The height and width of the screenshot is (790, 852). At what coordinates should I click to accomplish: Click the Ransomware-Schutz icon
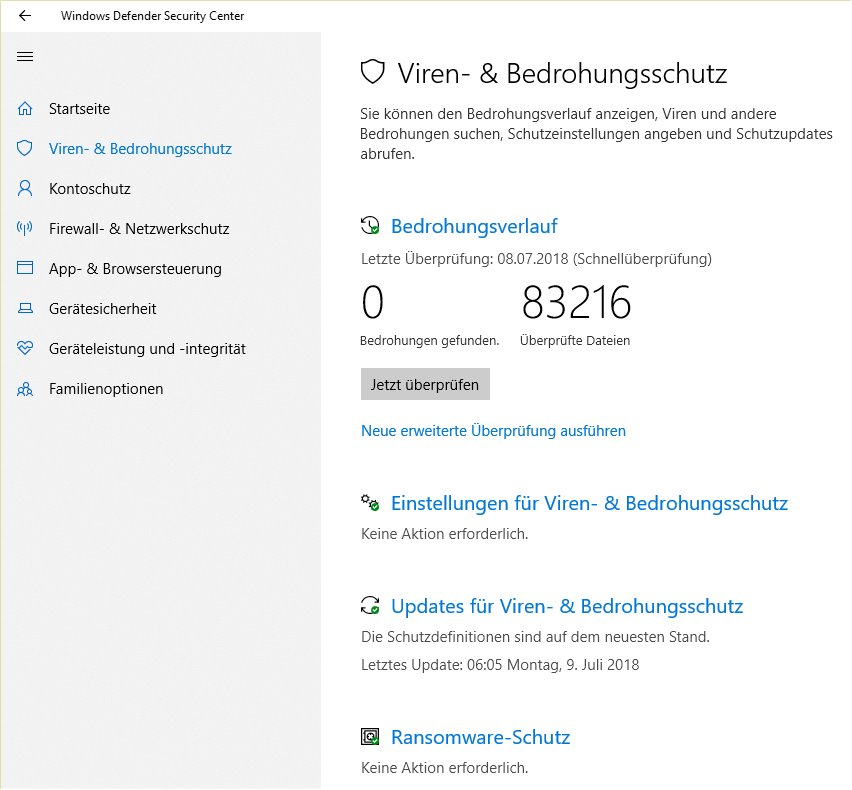coord(371,737)
